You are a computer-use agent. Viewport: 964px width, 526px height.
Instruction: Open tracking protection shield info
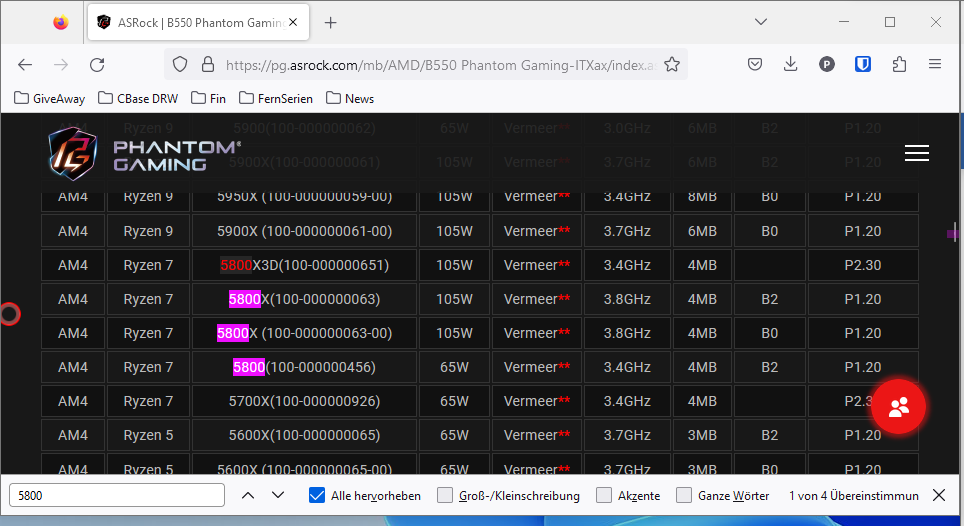tap(180, 65)
